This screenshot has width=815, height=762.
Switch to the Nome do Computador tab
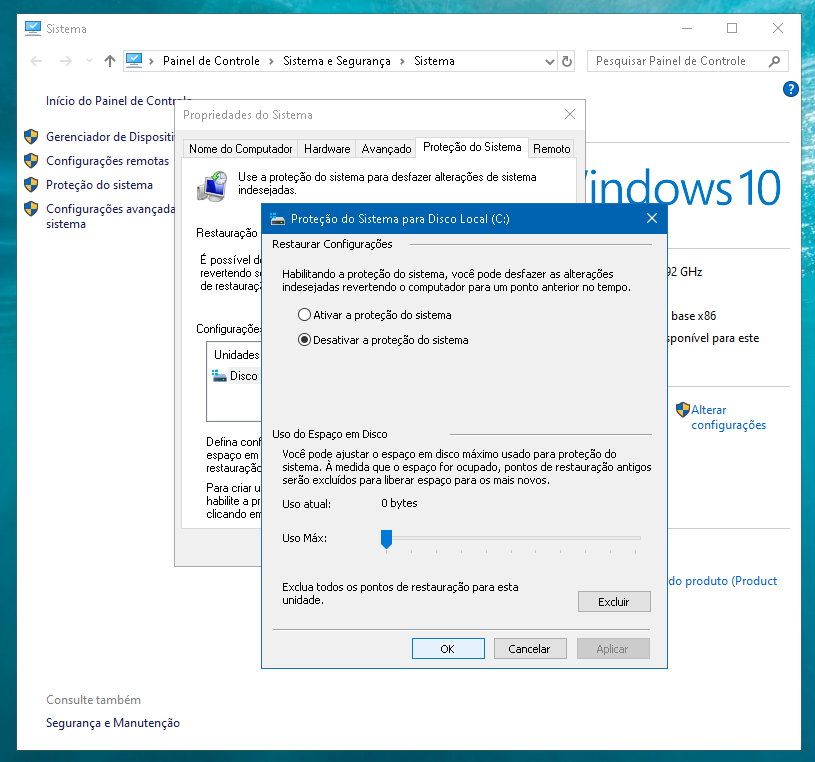click(x=241, y=149)
